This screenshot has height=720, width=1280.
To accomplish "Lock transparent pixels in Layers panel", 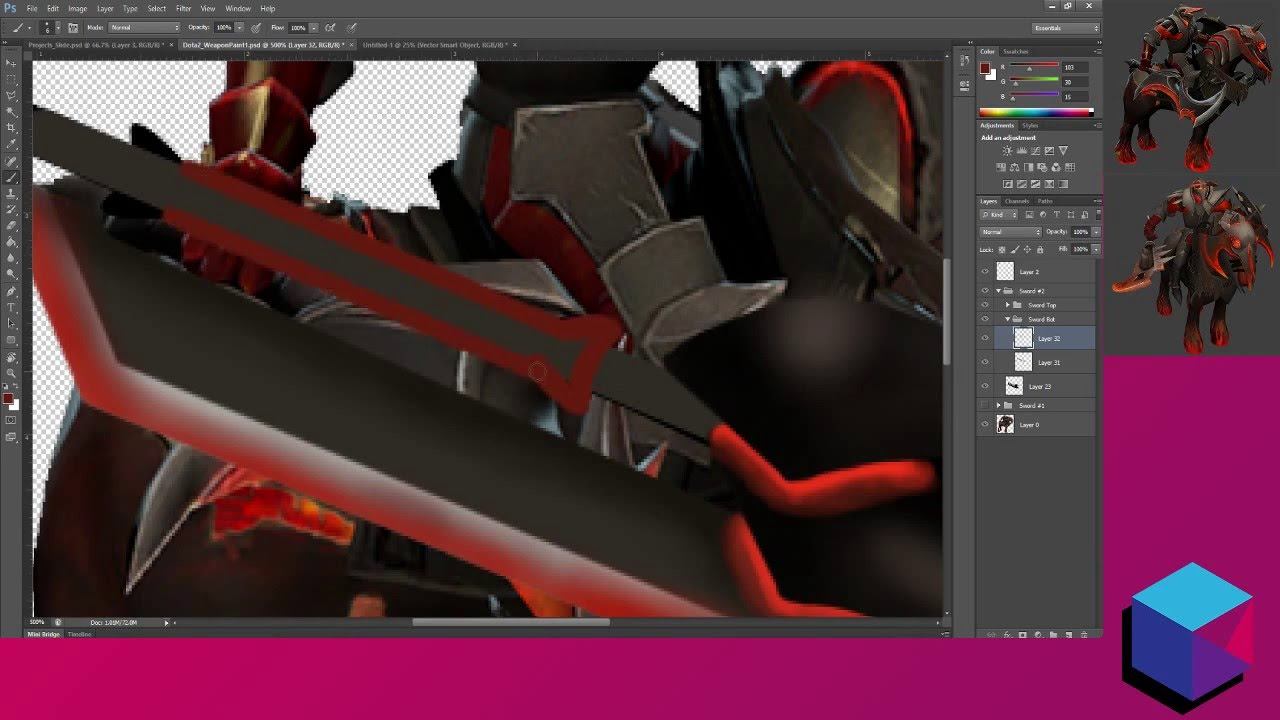I will pyautogui.click(x=1003, y=249).
